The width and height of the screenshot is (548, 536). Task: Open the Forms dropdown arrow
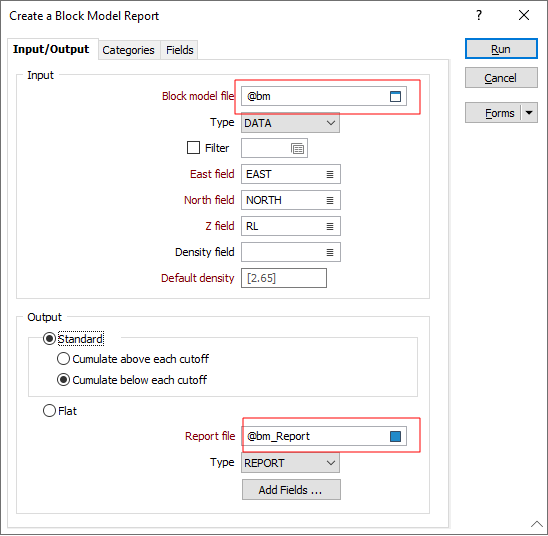[529, 113]
